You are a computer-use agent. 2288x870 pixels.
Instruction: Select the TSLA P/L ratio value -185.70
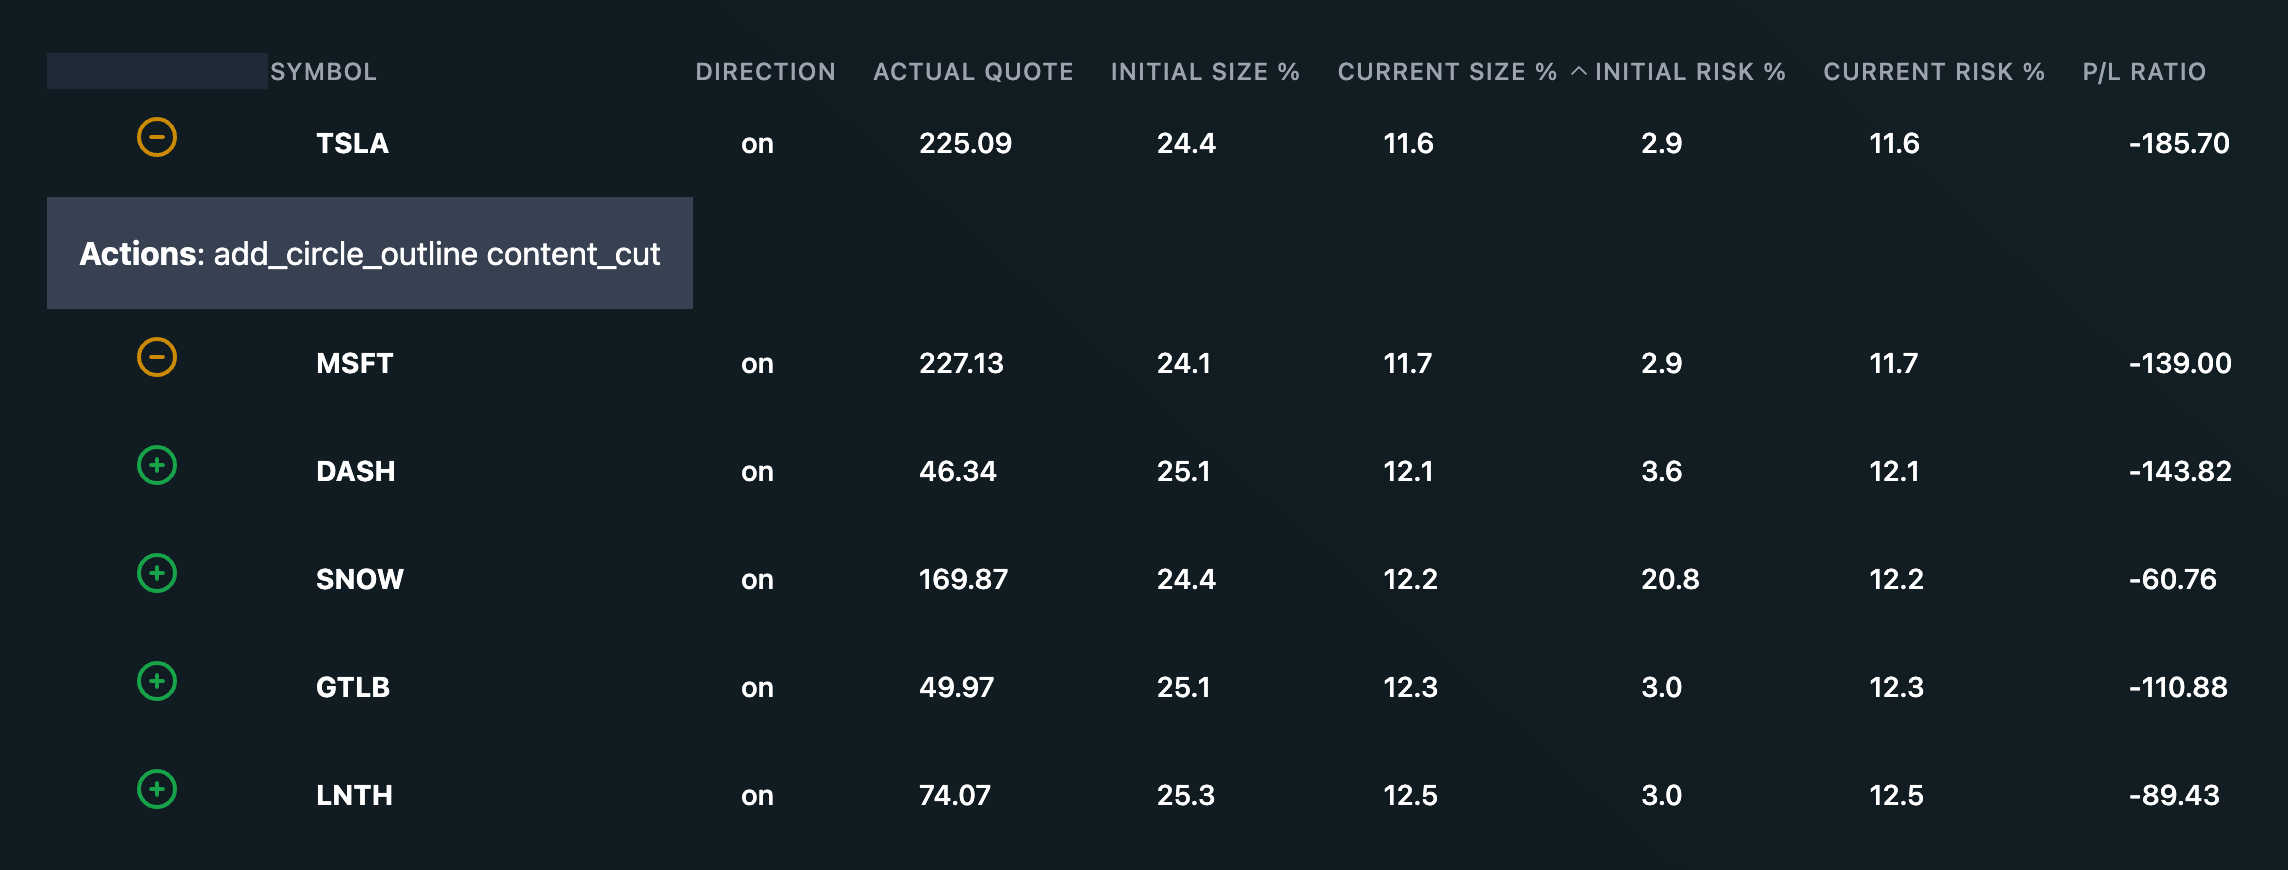tap(2179, 143)
